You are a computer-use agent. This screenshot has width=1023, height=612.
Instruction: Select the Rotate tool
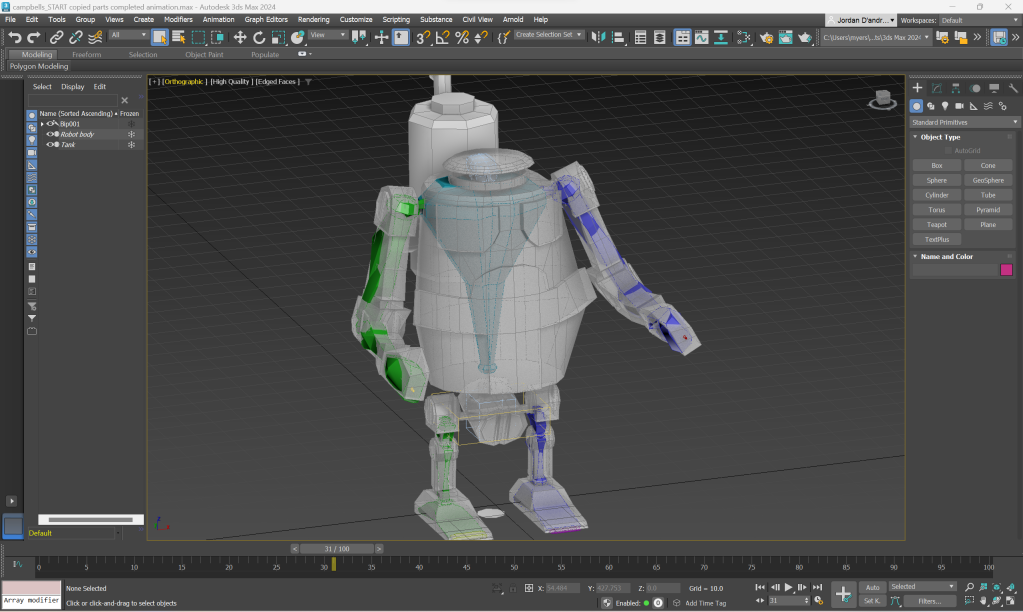coord(259,37)
